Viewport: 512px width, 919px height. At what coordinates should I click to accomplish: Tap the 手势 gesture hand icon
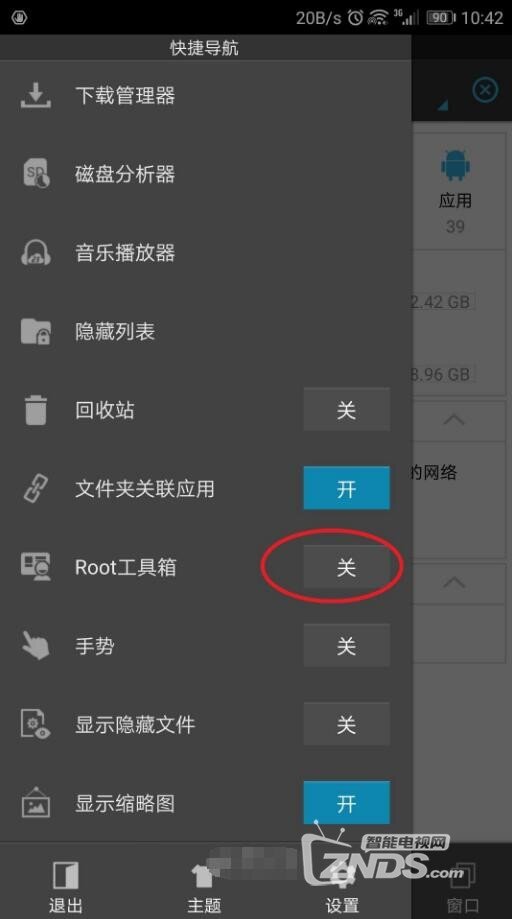point(35,646)
